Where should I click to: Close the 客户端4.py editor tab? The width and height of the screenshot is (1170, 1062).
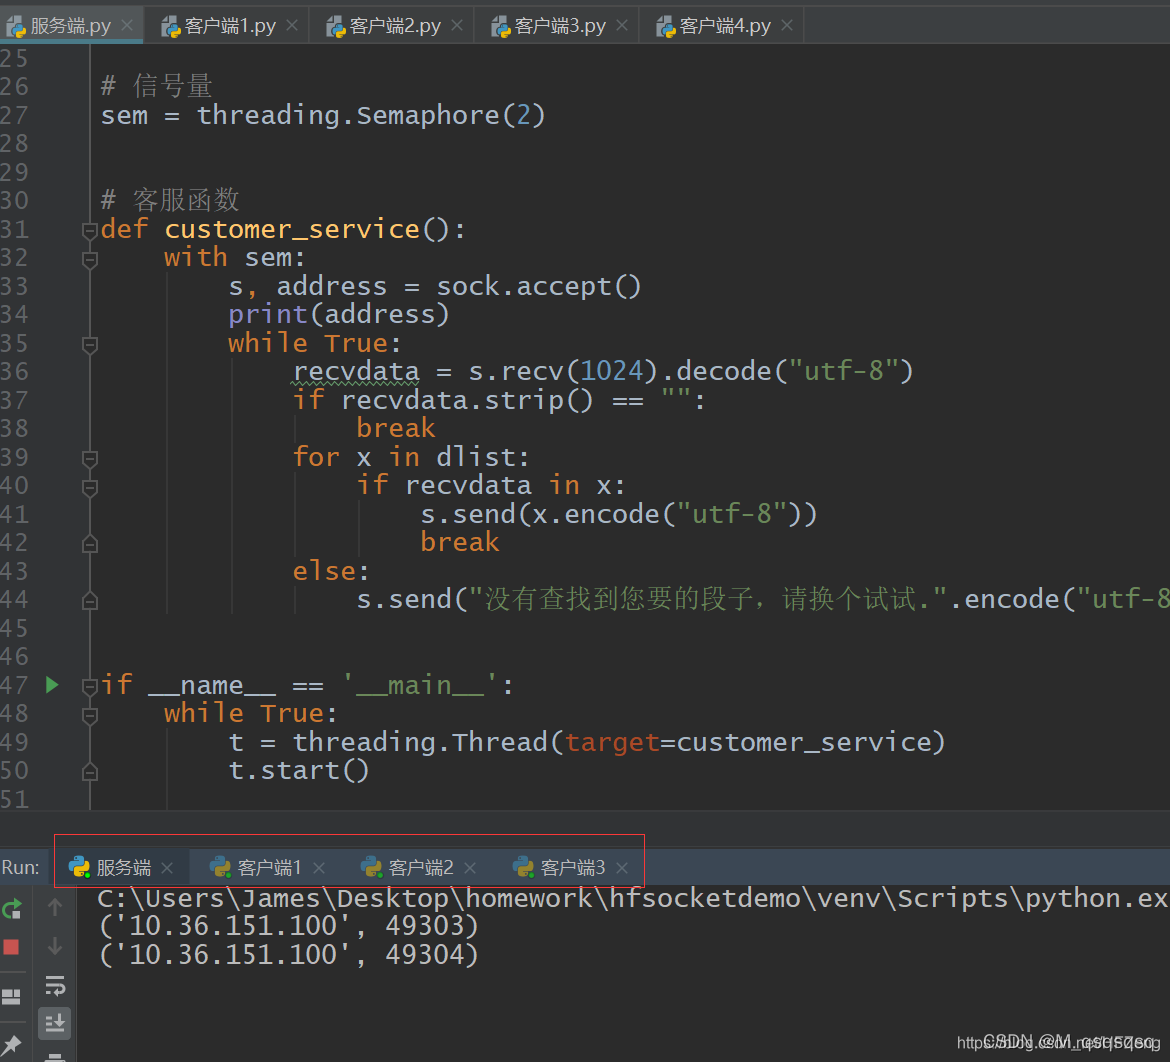787,25
